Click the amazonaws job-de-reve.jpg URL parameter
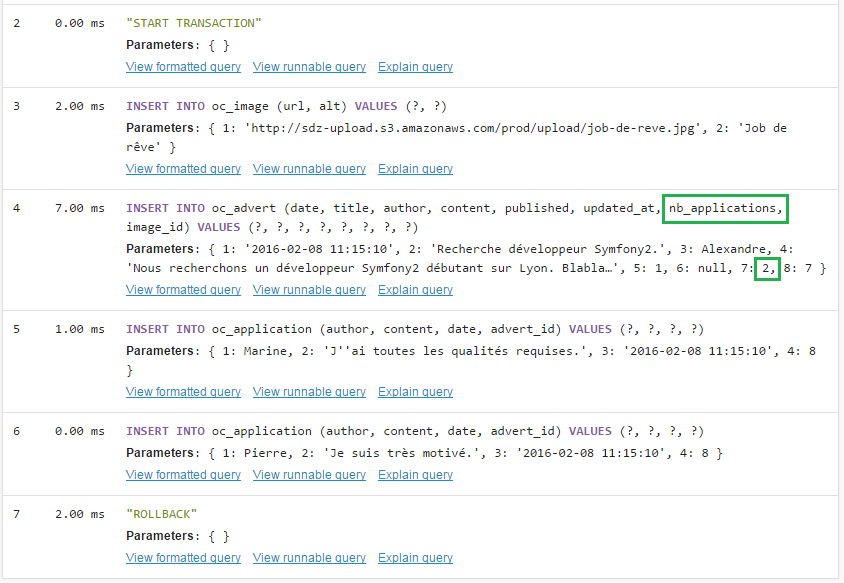Image resolution: width=844 pixels, height=583 pixels. pos(476,128)
